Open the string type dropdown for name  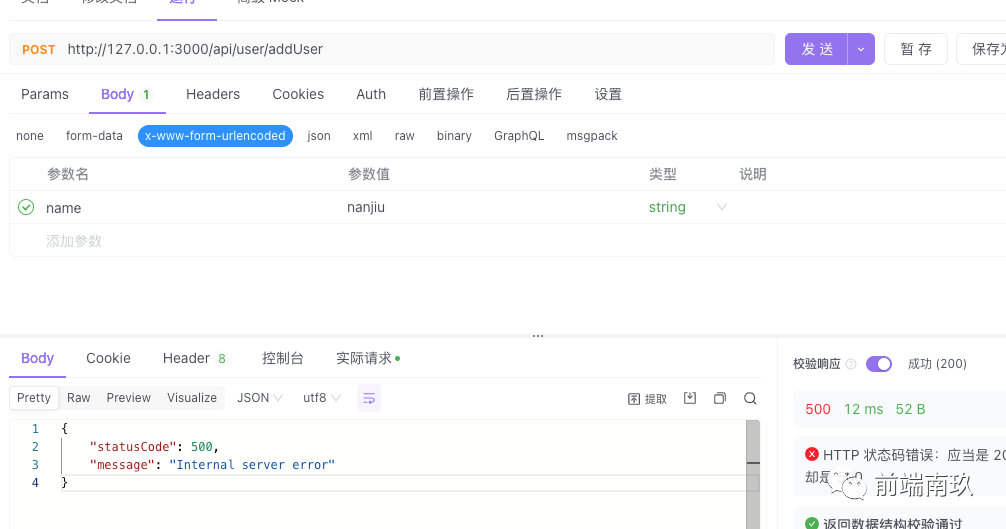721,207
